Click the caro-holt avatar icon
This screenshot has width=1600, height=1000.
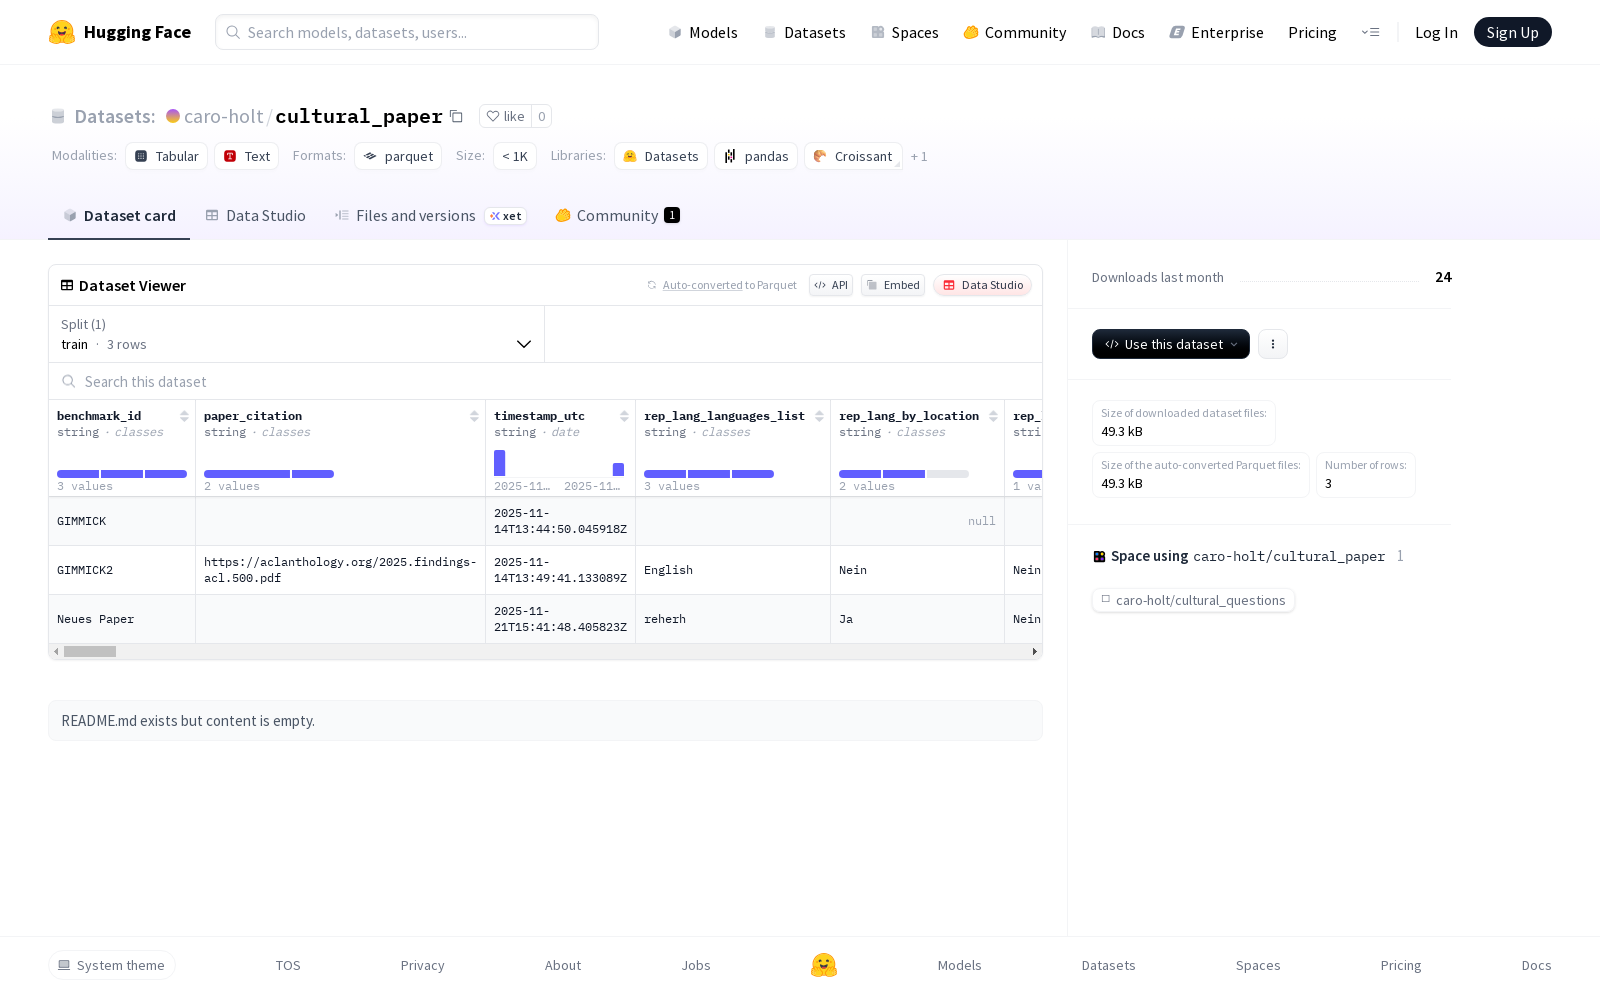click(x=173, y=116)
